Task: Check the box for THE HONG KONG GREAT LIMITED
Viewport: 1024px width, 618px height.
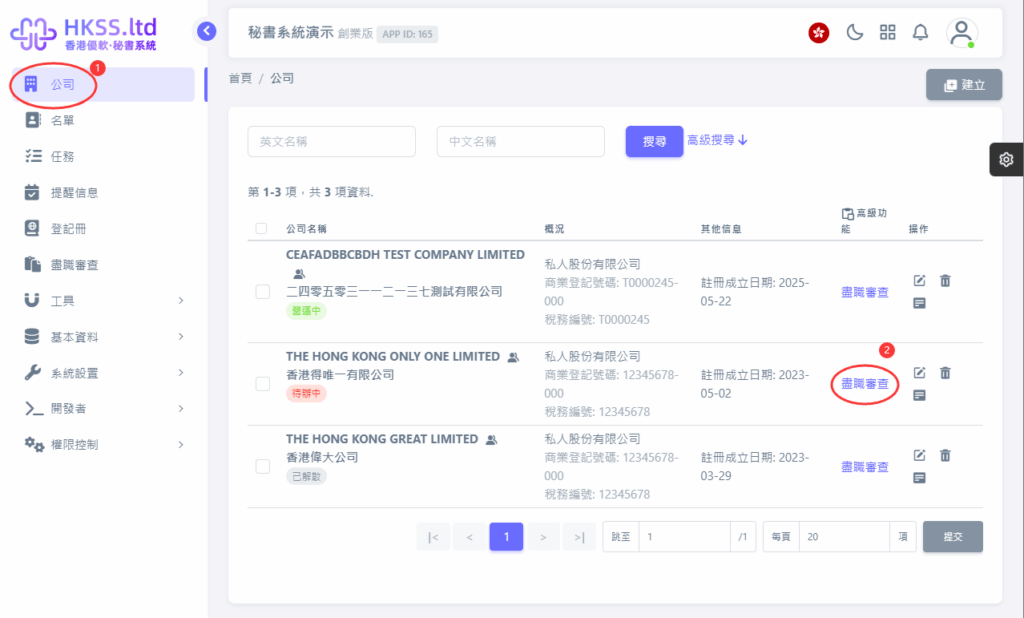Action: 262,466
